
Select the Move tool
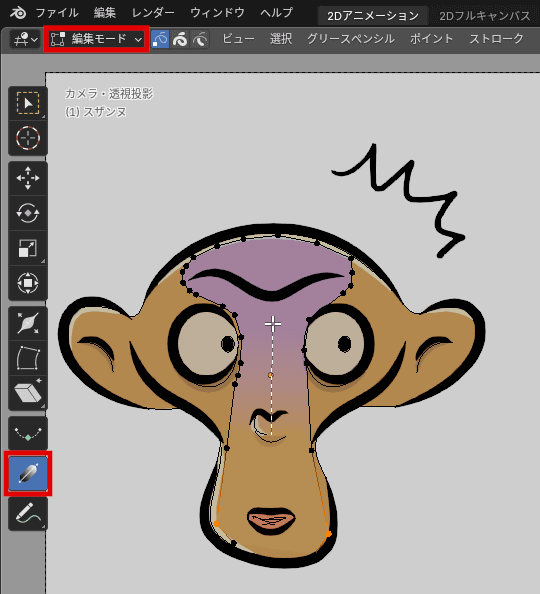[28, 178]
